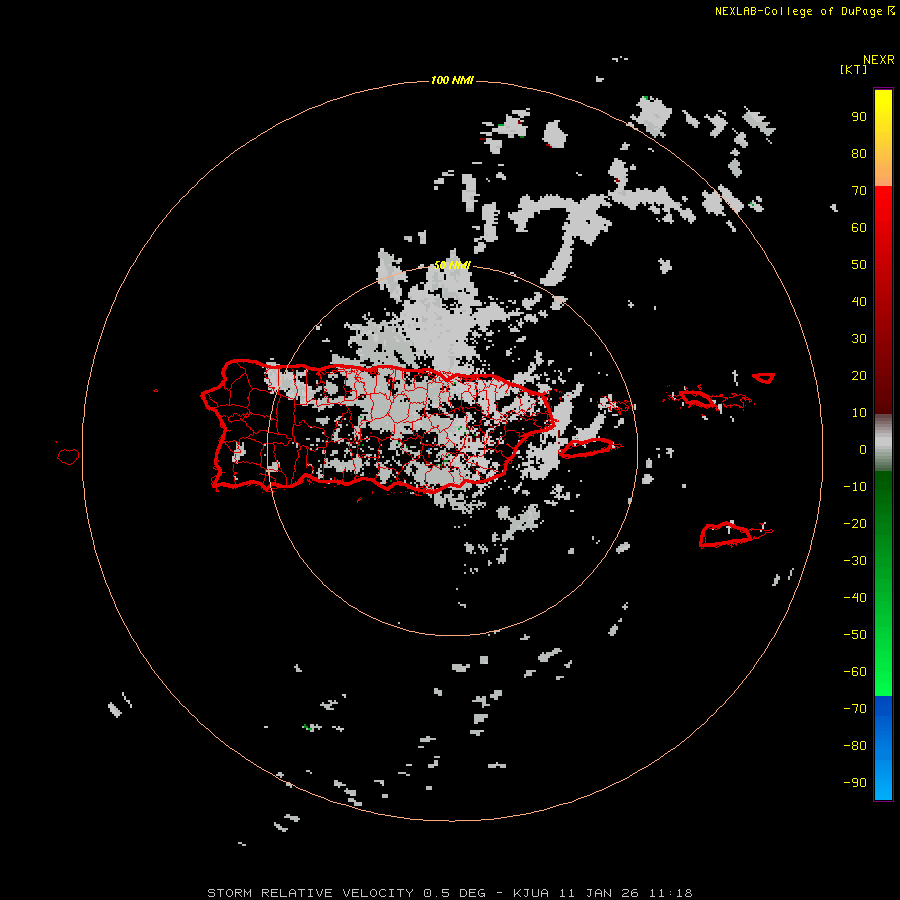
Task: Click the 60 value on the color scale
Action: [859, 228]
